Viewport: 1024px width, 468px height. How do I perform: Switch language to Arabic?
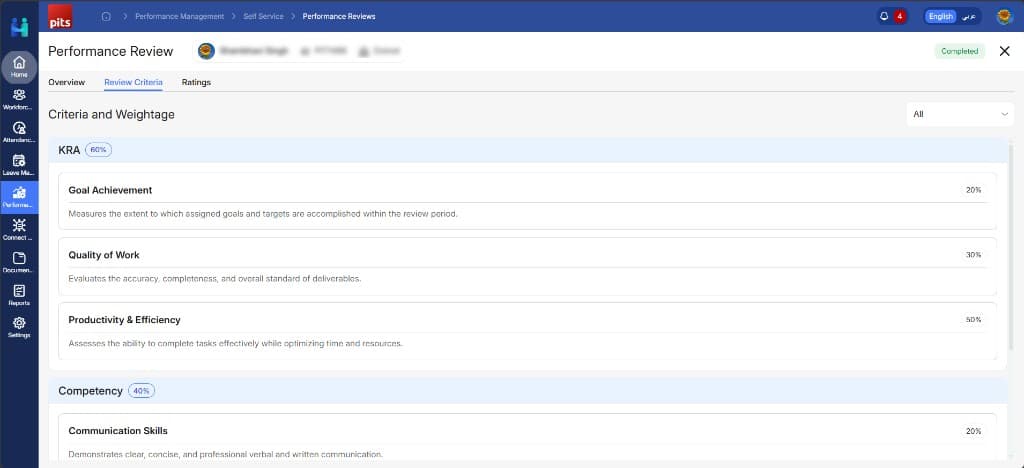969,16
